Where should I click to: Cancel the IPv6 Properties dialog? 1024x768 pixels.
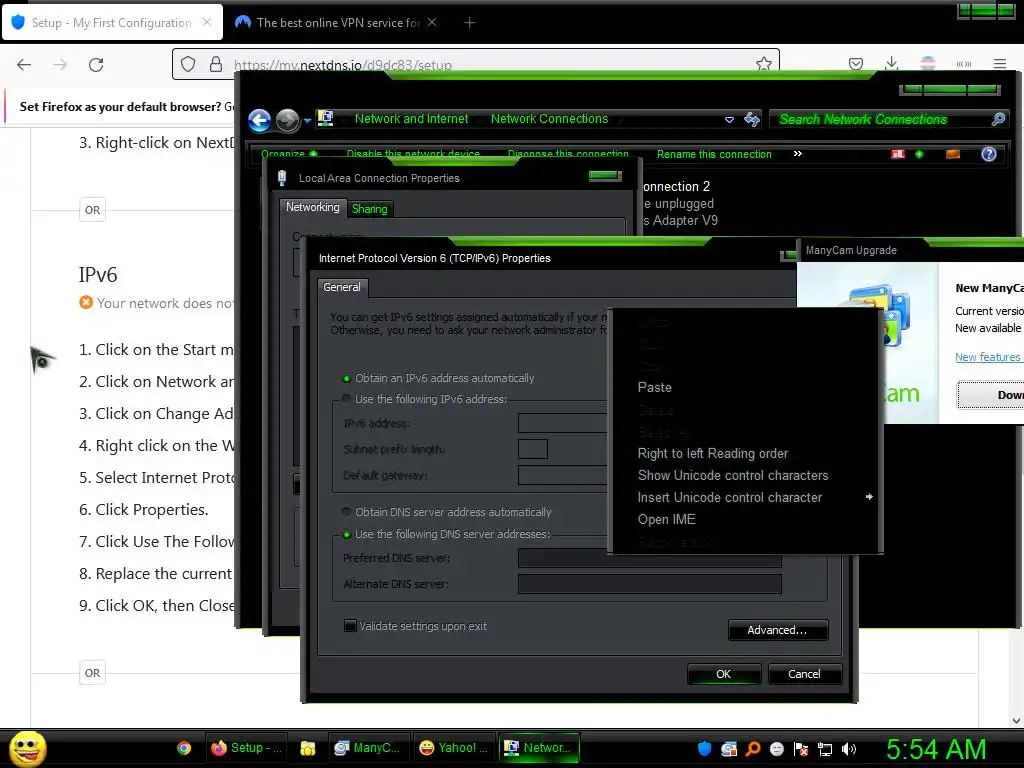[x=804, y=674]
